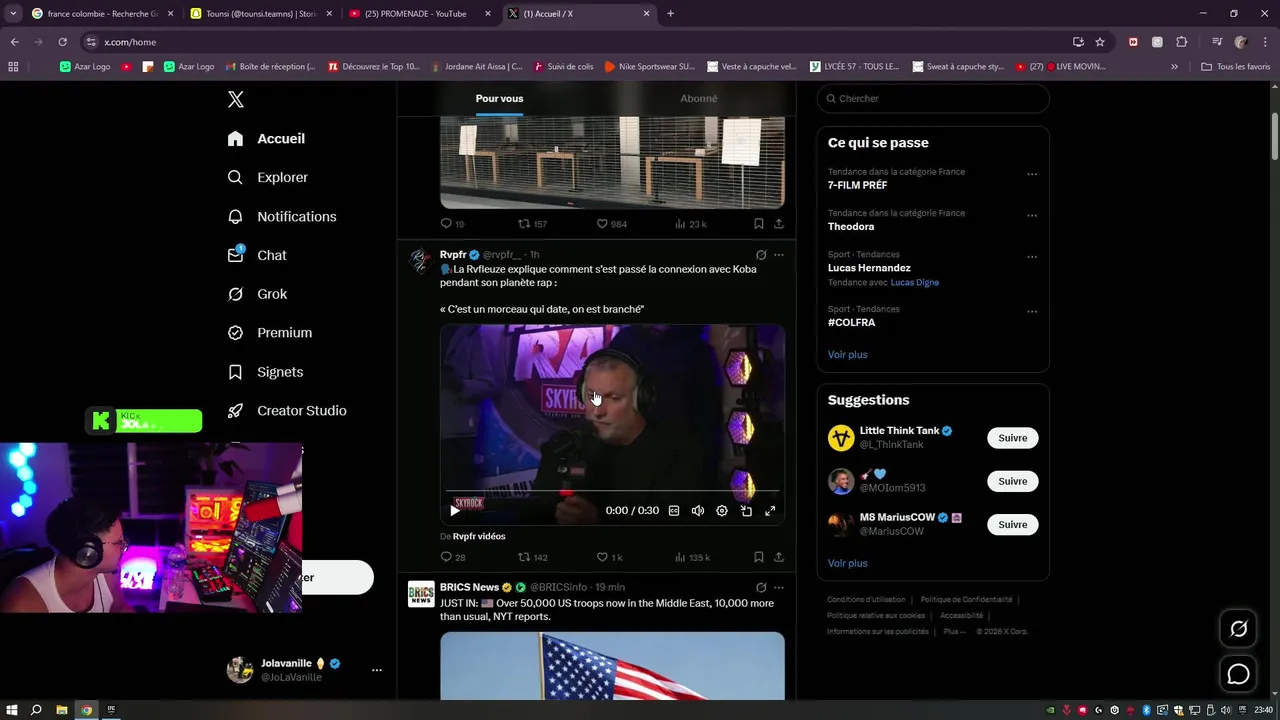This screenshot has width=1280, height=720.
Task: Switch to PROMENADE YouTube tab
Action: coord(418,14)
